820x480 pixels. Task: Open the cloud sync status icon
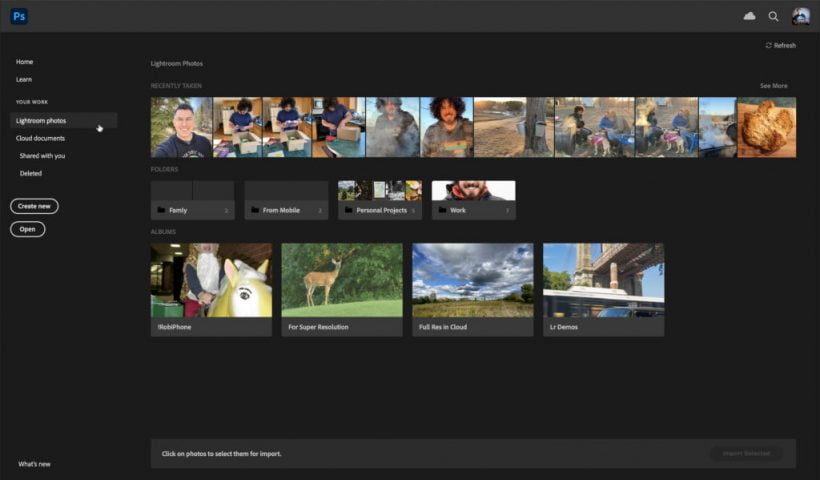749,16
